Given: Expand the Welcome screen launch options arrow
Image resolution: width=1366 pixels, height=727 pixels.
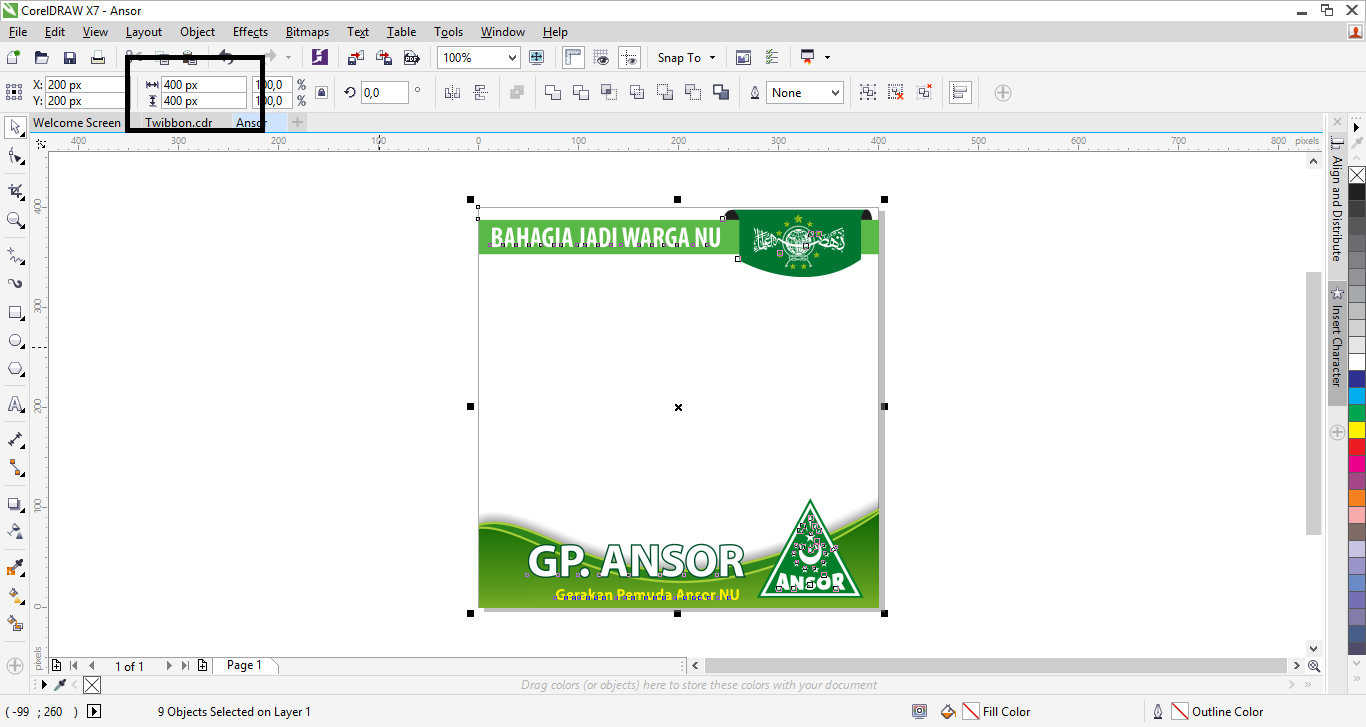Looking at the screenshot, I should 827,58.
